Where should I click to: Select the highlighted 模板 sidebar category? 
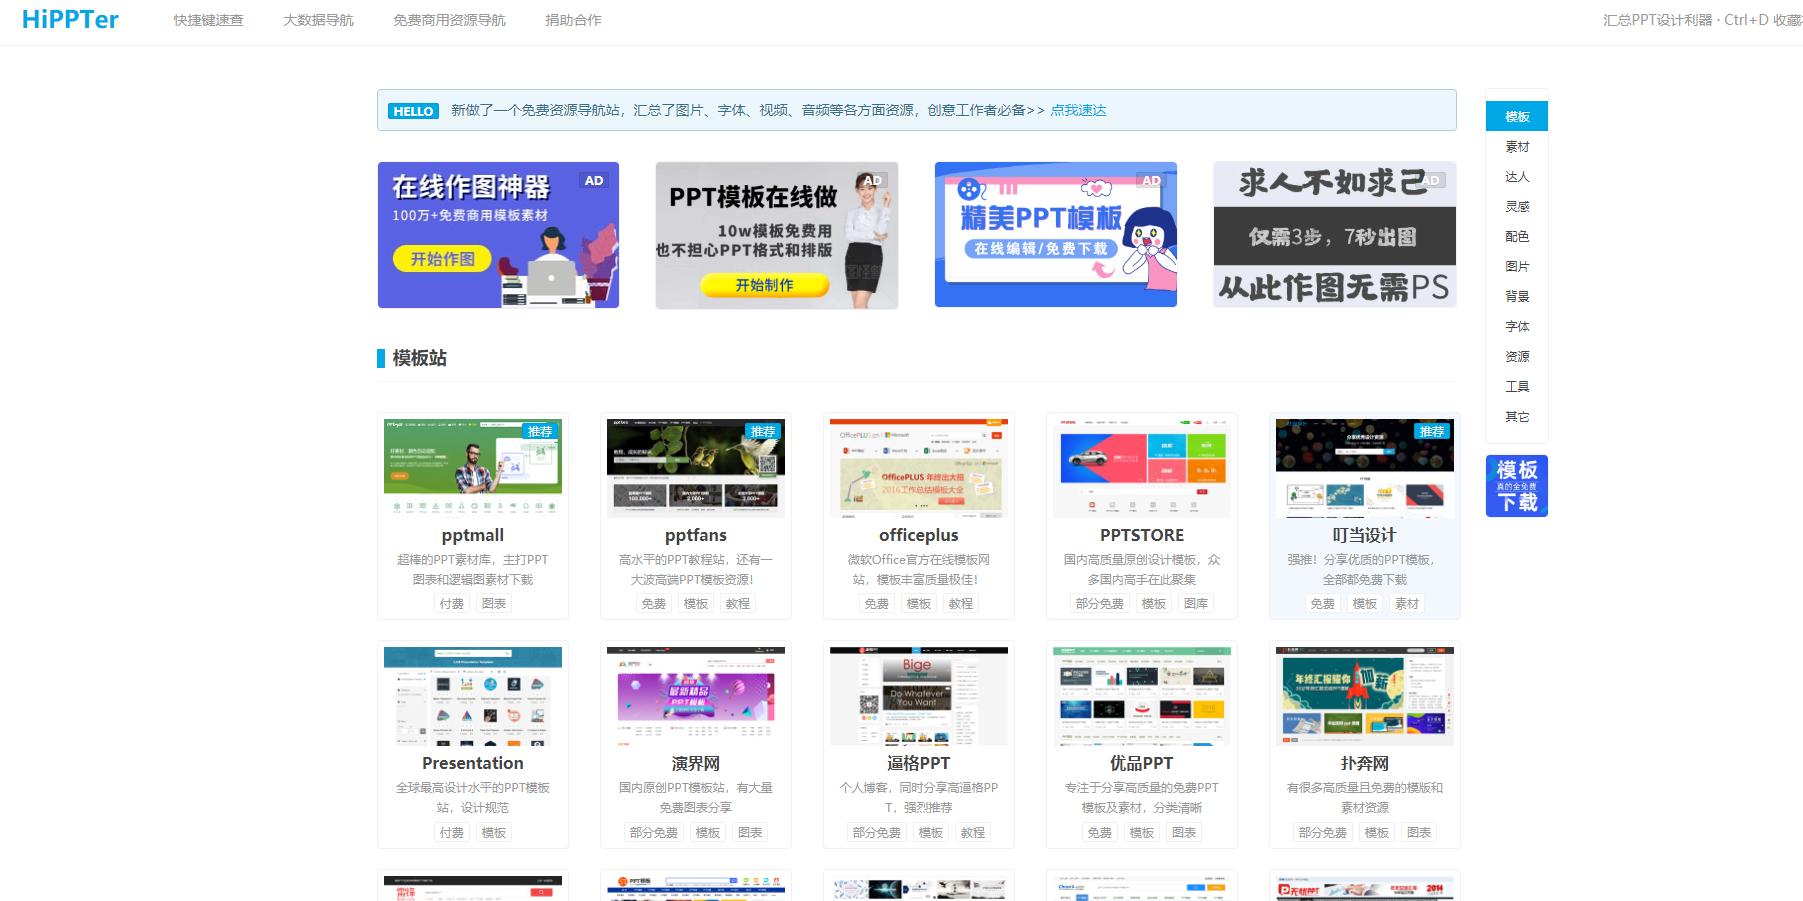1516,116
